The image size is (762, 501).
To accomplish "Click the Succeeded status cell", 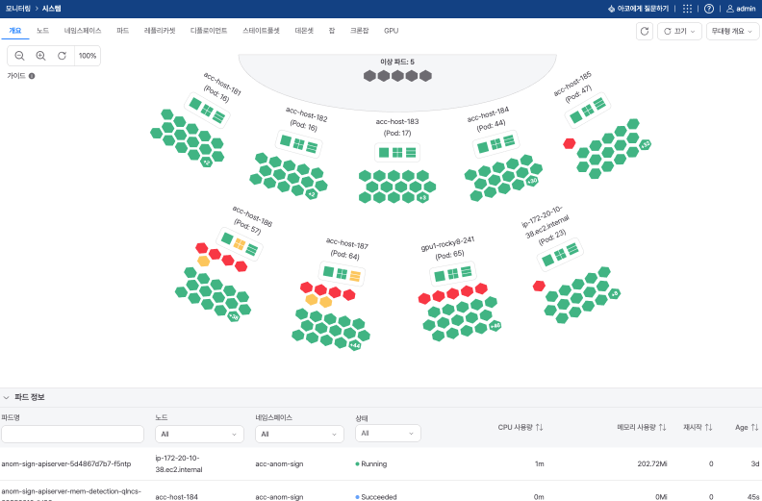I will click(x=376, y=497).
